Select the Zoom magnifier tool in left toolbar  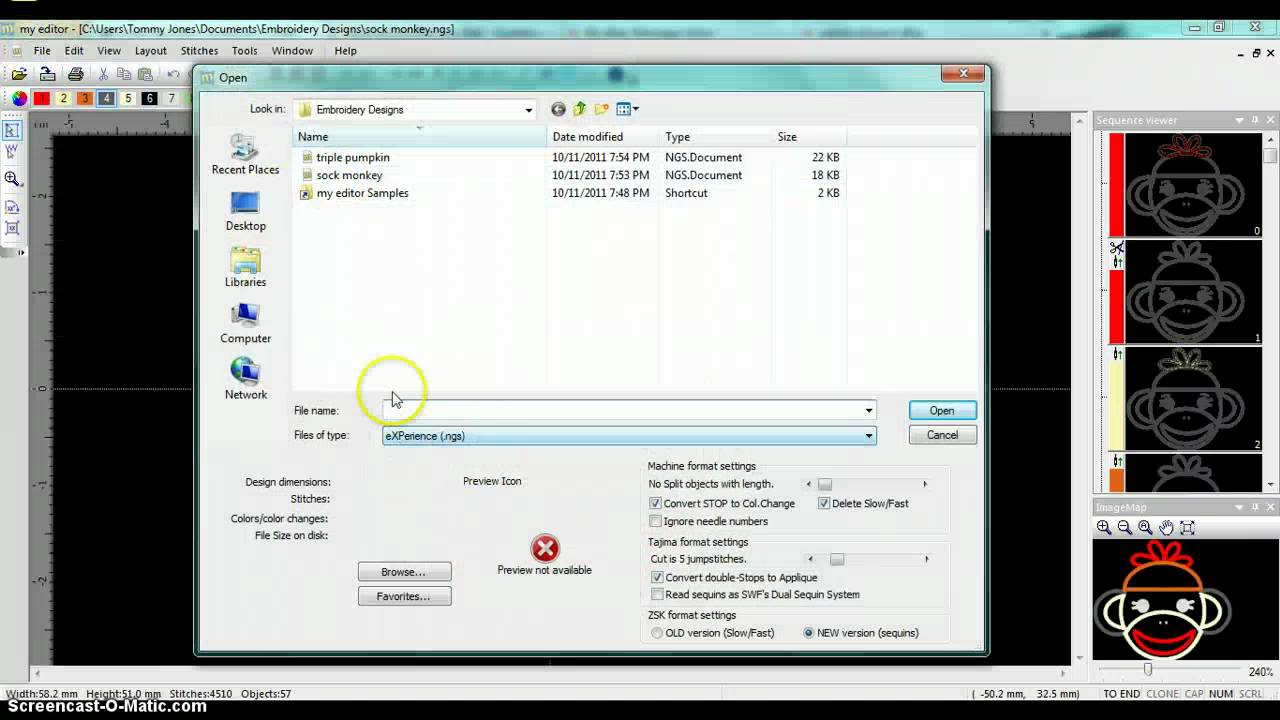click(x=12, y=179)
